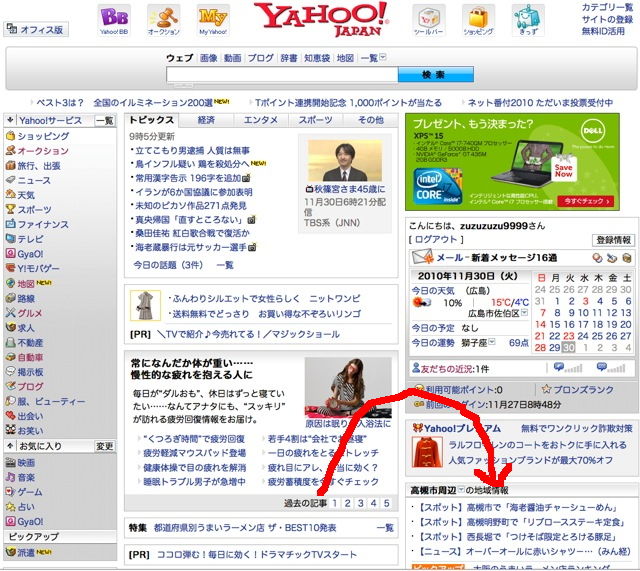Click the 掲示板 speech bubble icon

pos(10,372)
